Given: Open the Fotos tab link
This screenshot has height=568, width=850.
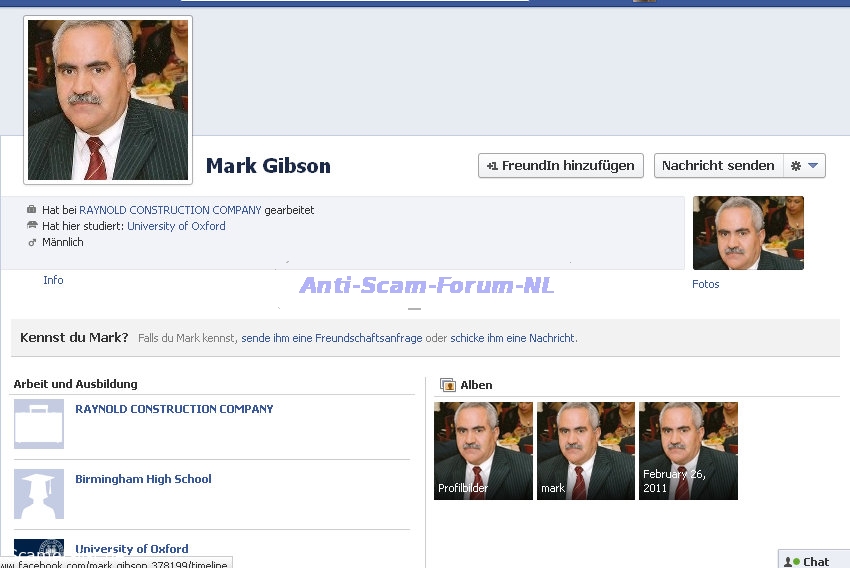Looking at the screenshot, I should [x=705, y=284].
